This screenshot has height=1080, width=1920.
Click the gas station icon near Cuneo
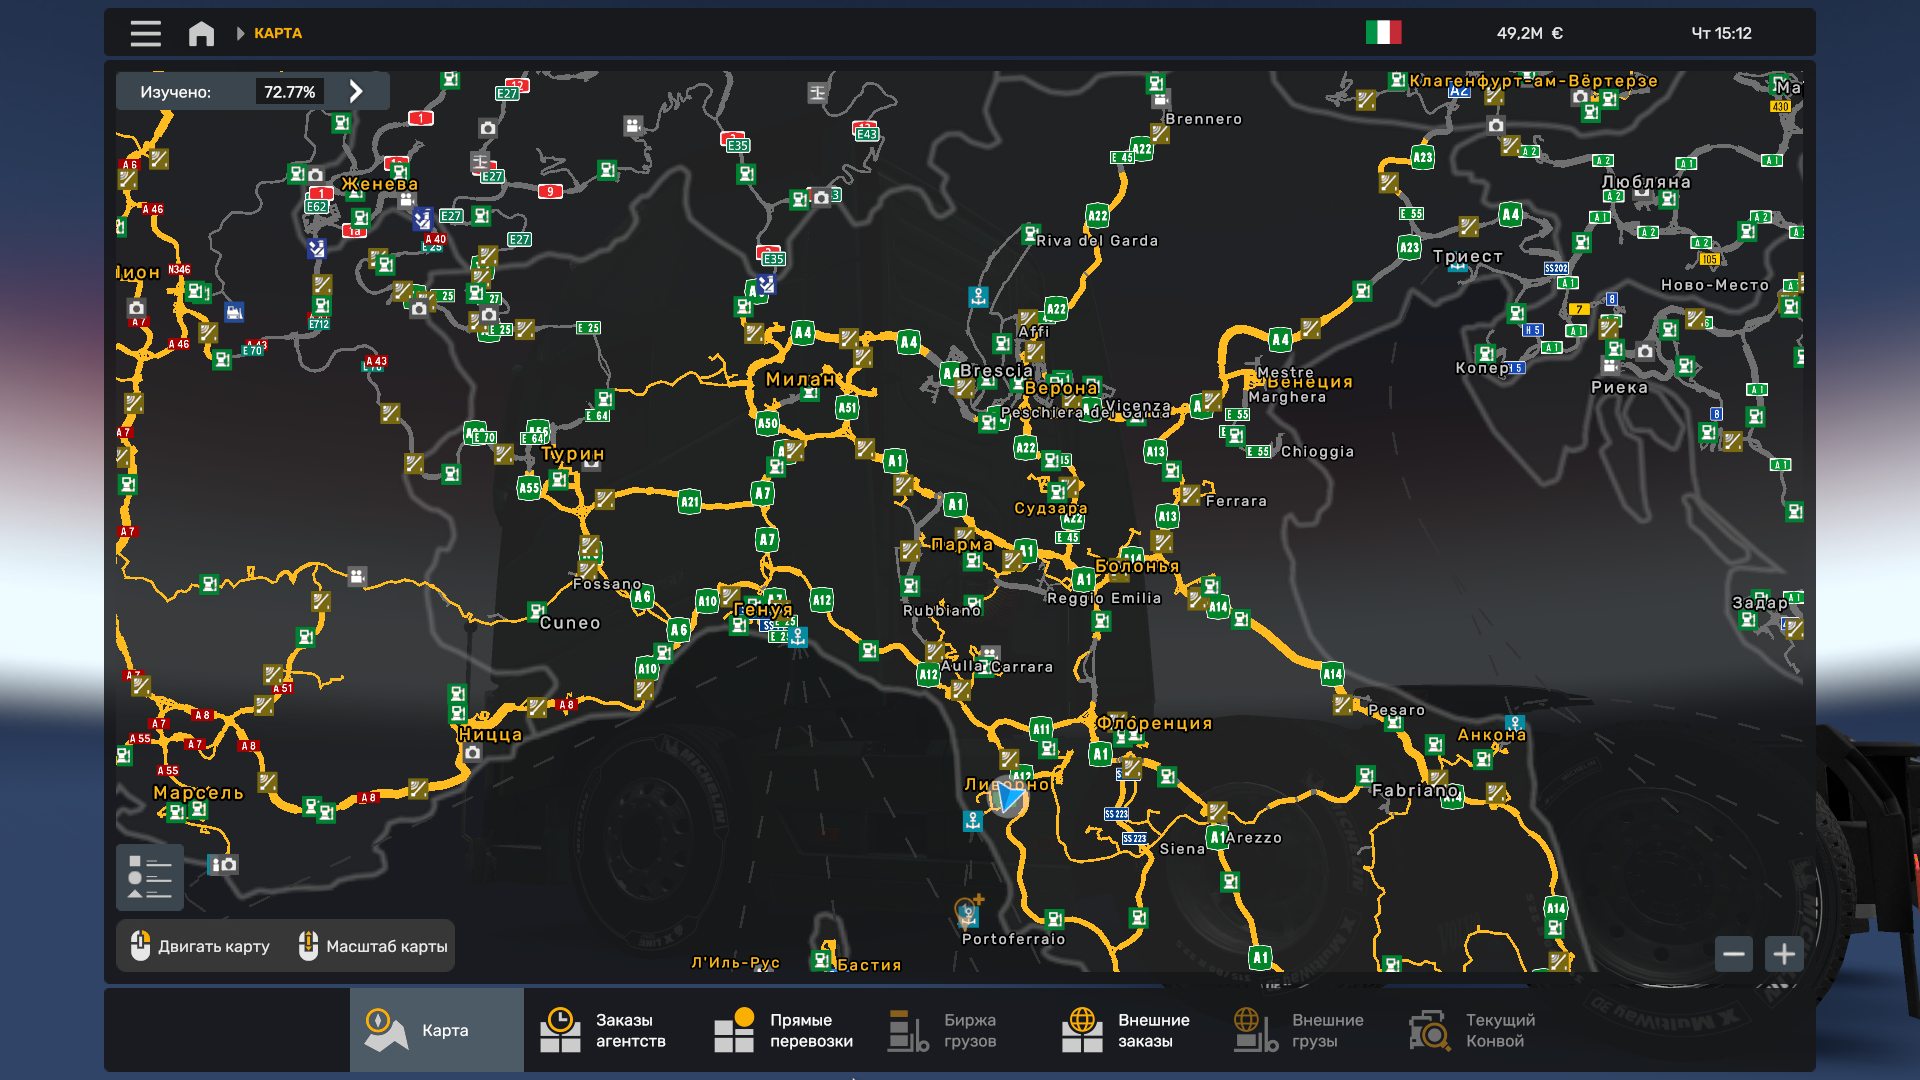point(537,610)
